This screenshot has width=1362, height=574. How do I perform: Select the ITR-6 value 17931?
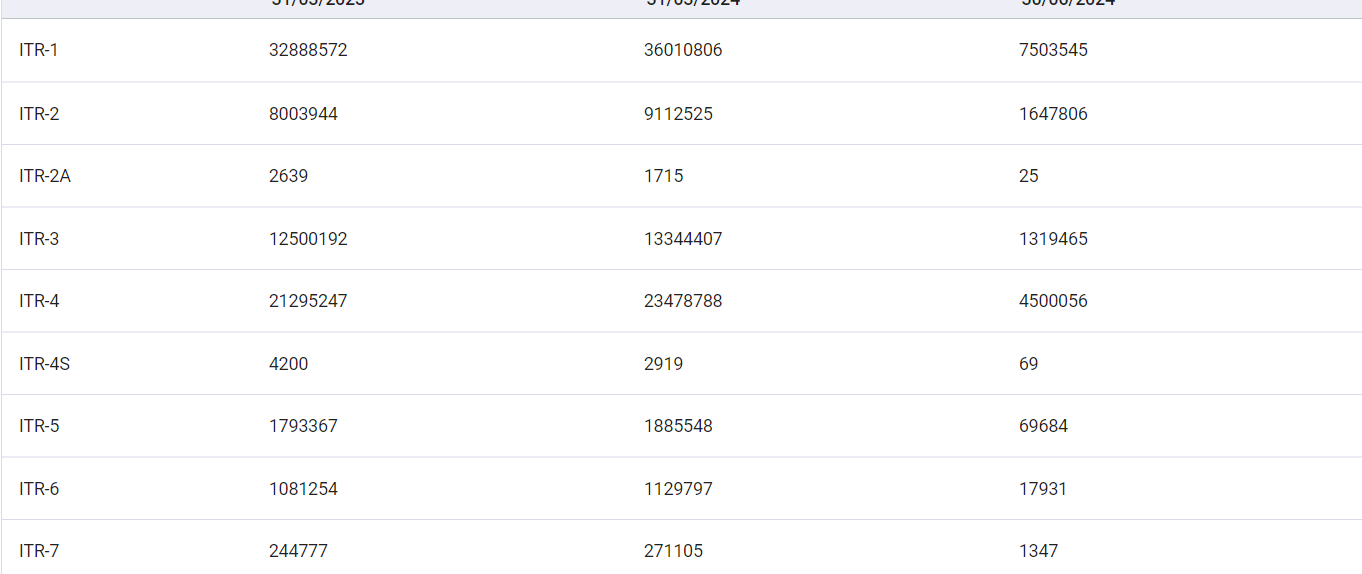[x=1043, y=489]
